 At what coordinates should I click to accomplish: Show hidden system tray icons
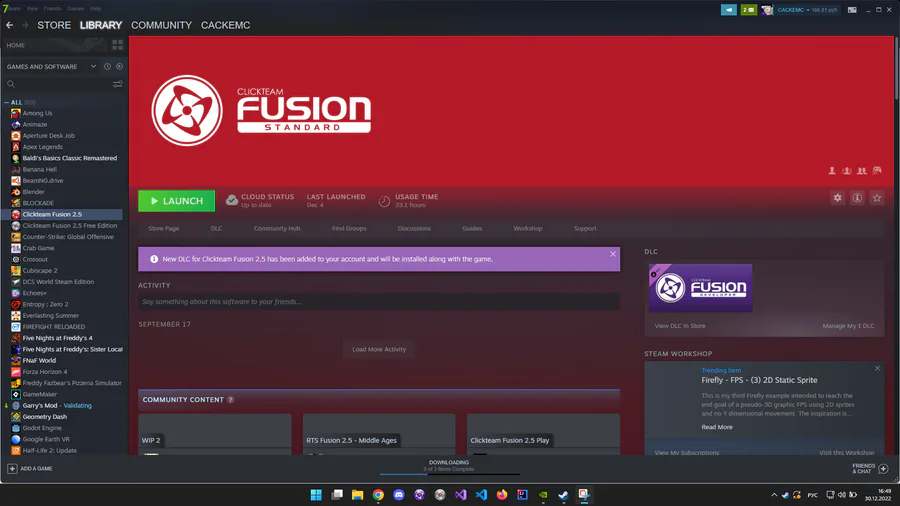(x=774, y=495)
